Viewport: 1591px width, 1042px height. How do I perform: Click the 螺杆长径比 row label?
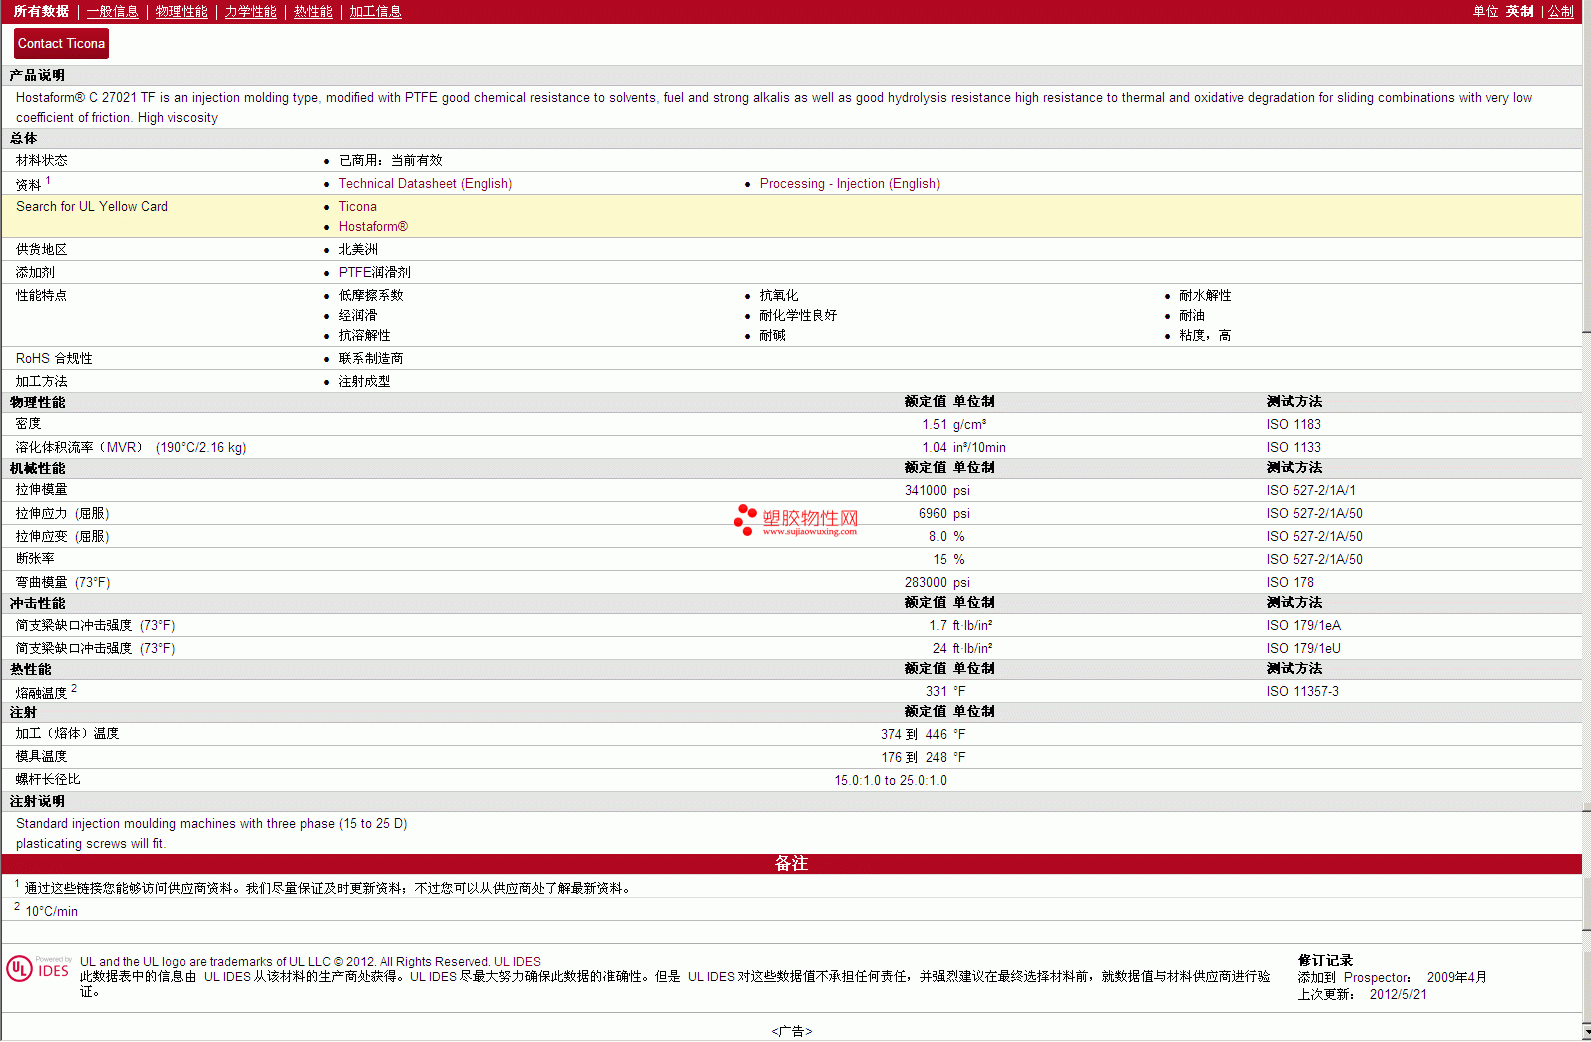(48, 780)
